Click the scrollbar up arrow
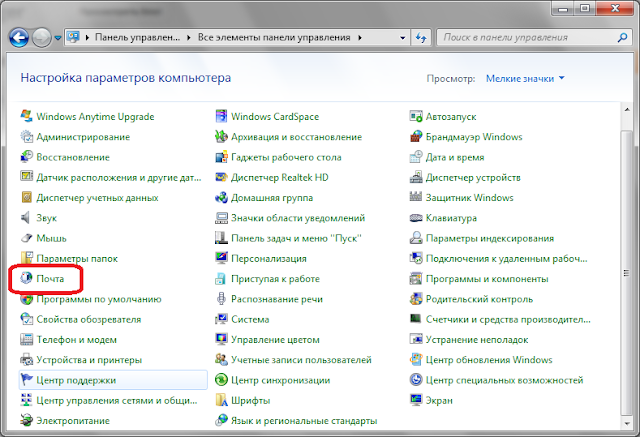Screen dimensions: 640x437 627,109
